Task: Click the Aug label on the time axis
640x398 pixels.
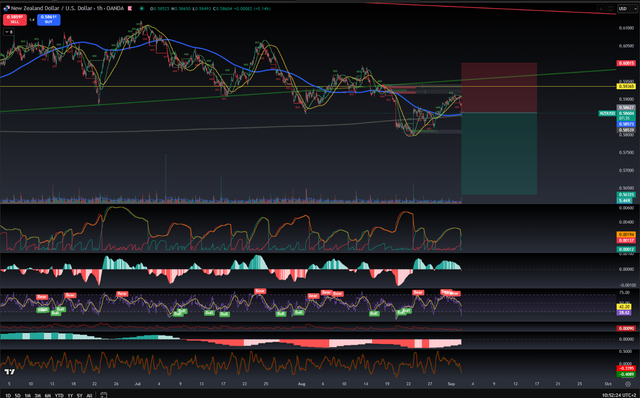Action: (302, 384)
